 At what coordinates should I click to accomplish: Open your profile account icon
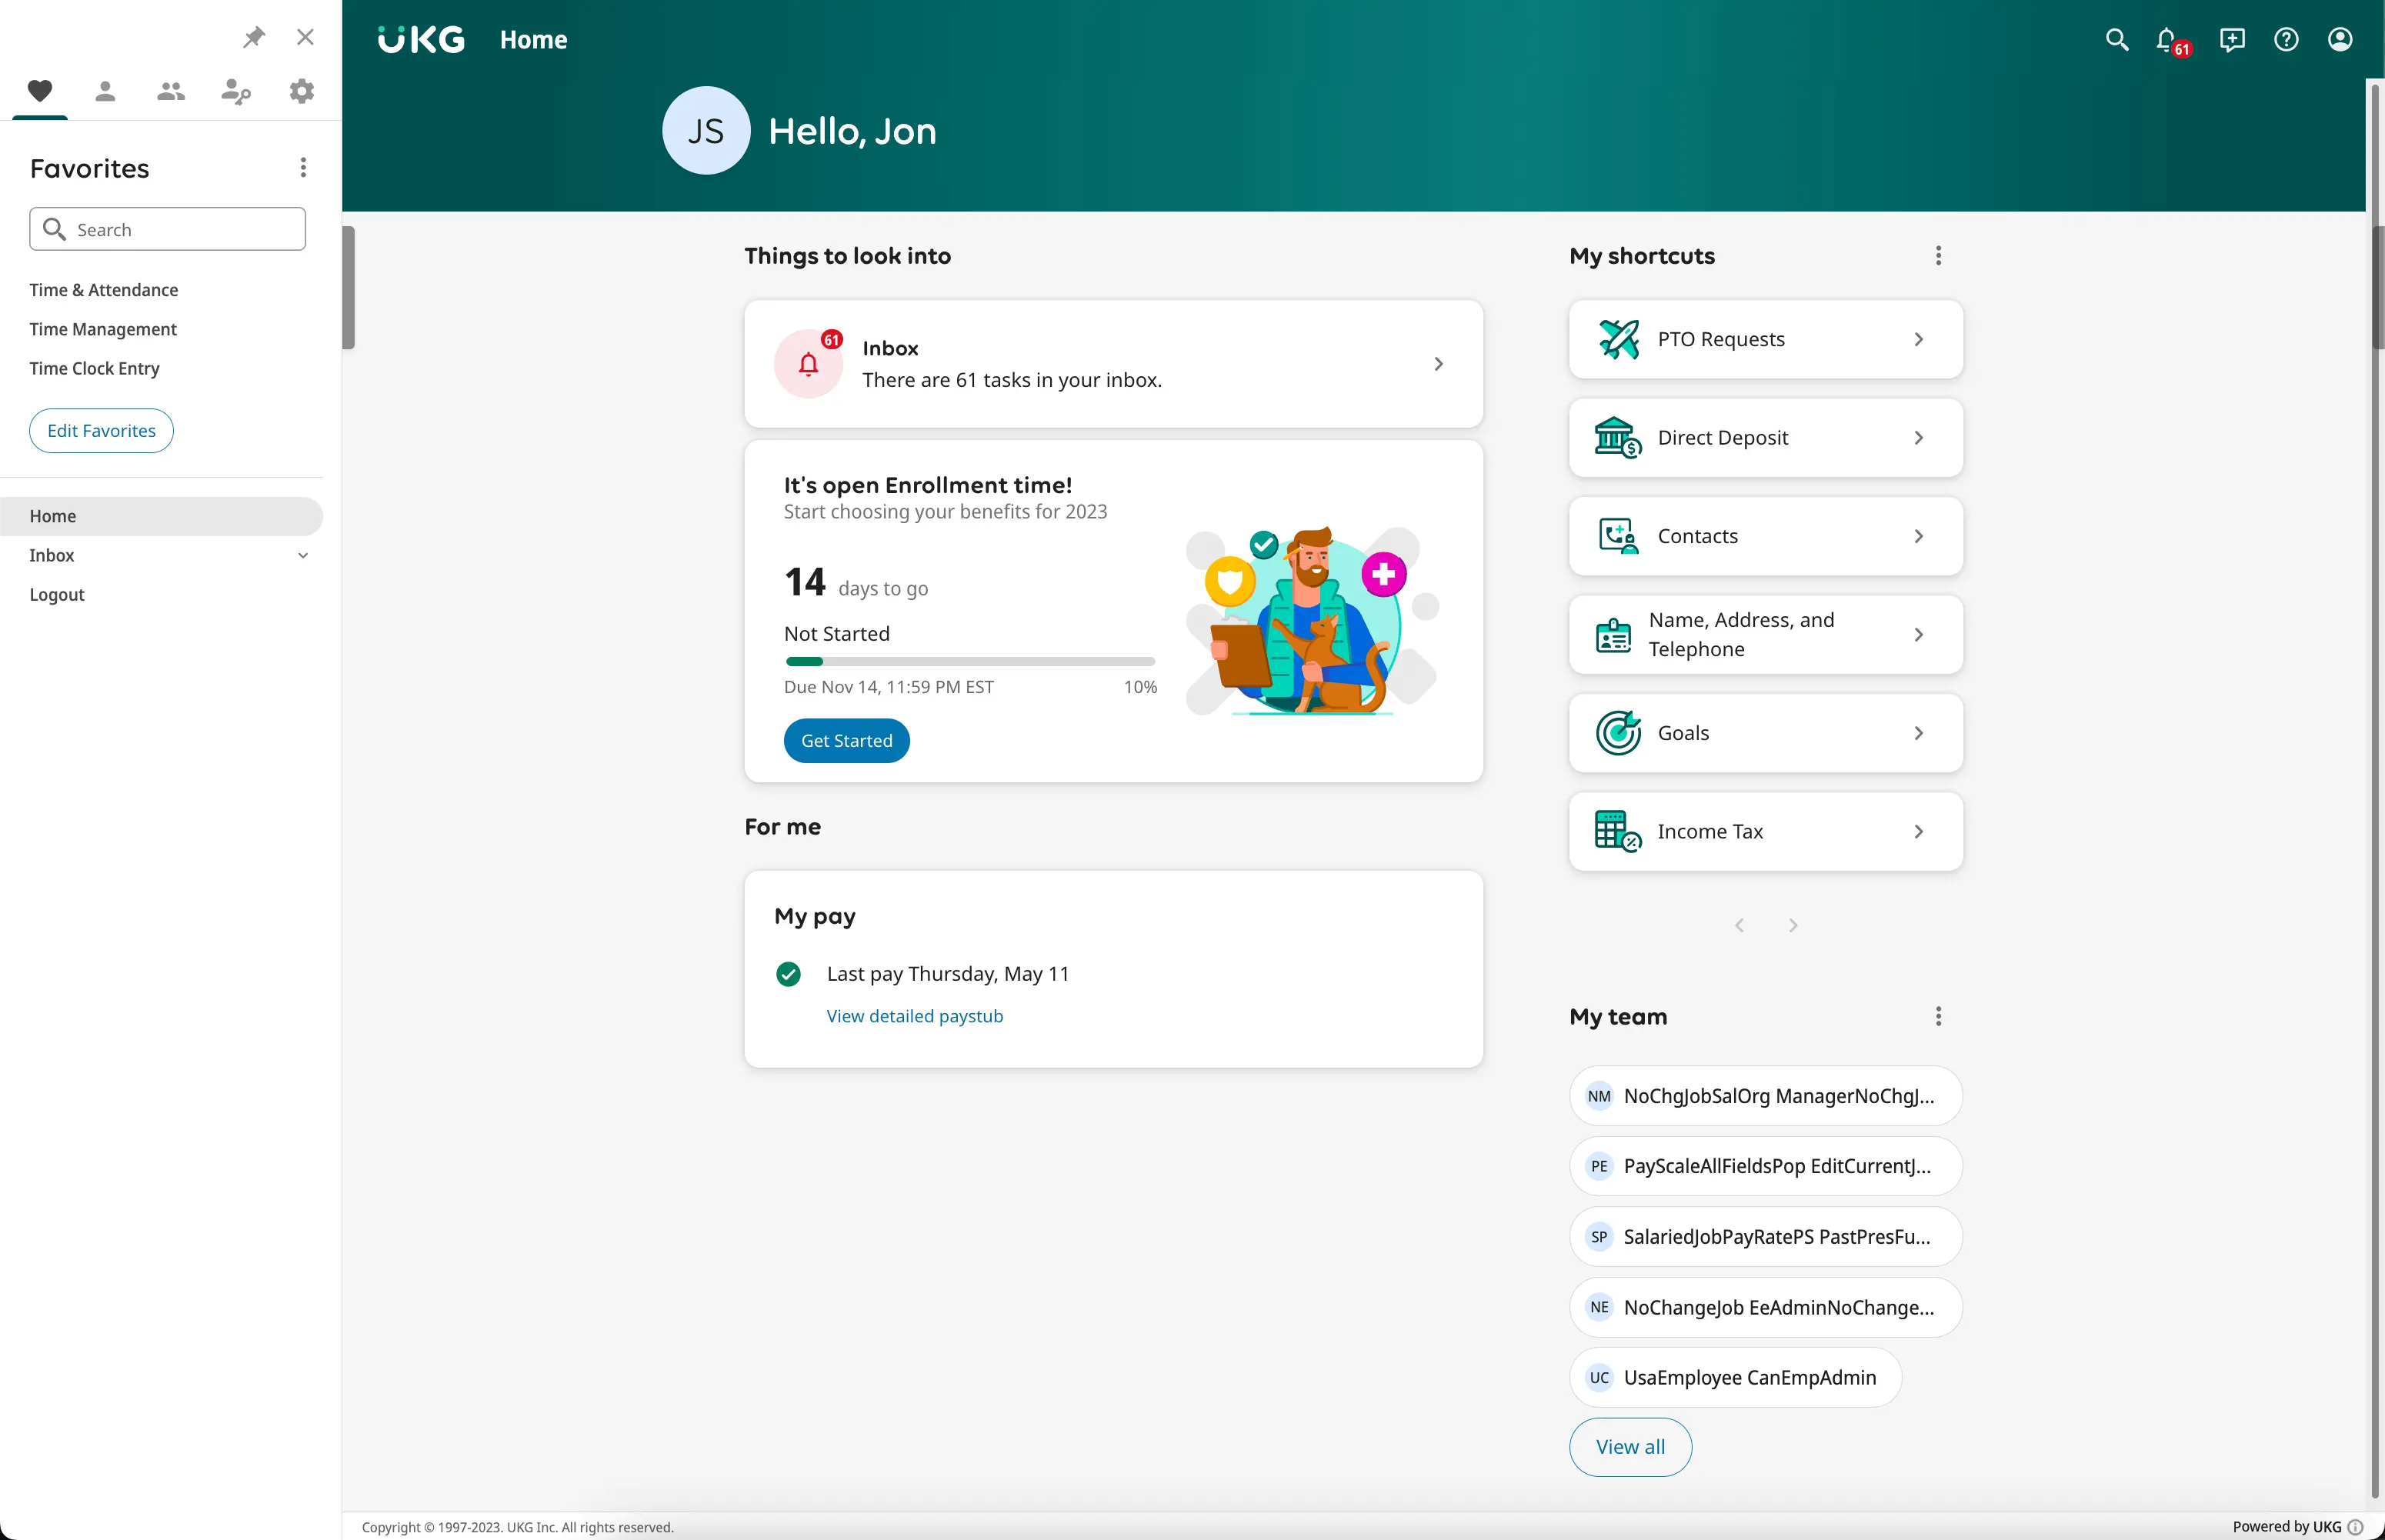tap(2340, 39)
